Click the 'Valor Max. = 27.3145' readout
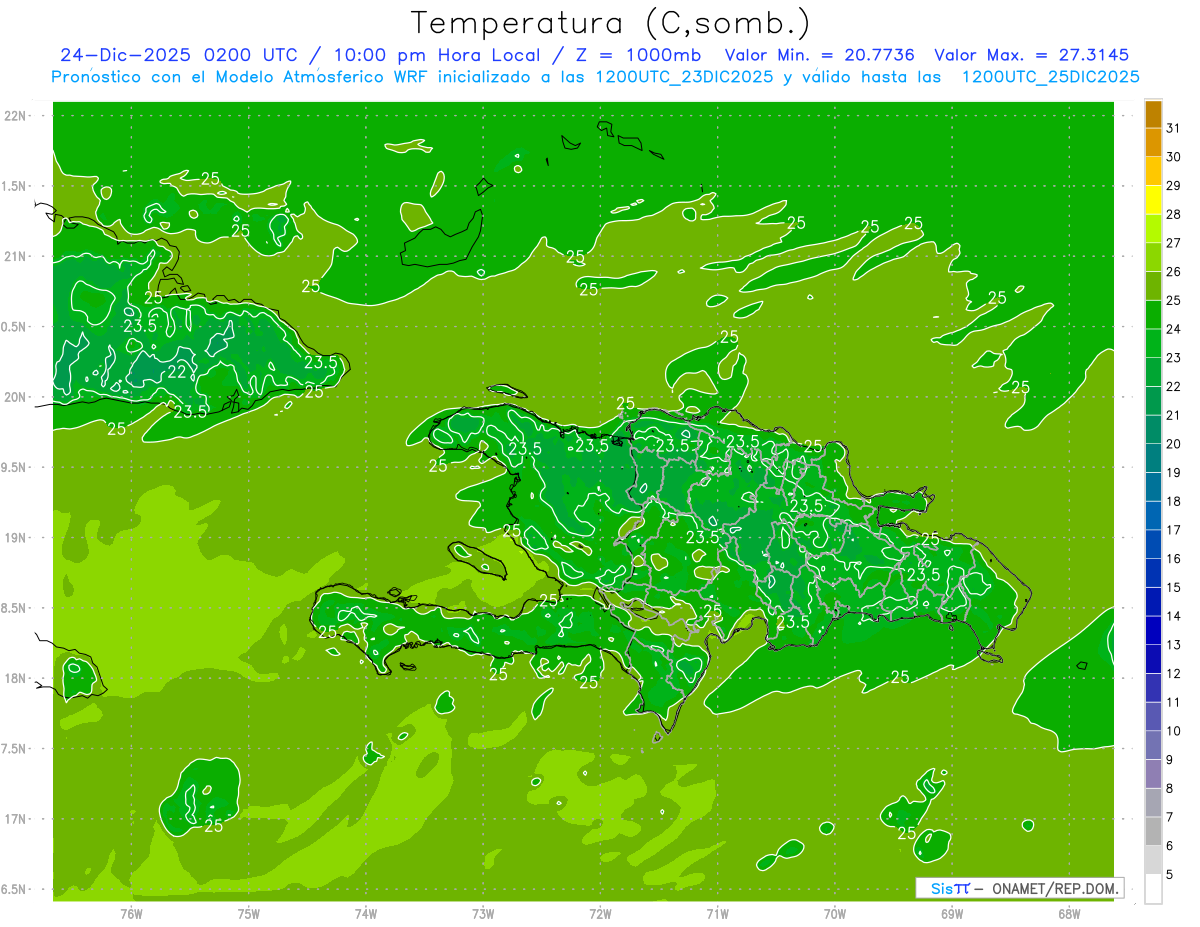Viewport: 1200px width, 927px height. pyautogui.click(x=1031, y=55)
